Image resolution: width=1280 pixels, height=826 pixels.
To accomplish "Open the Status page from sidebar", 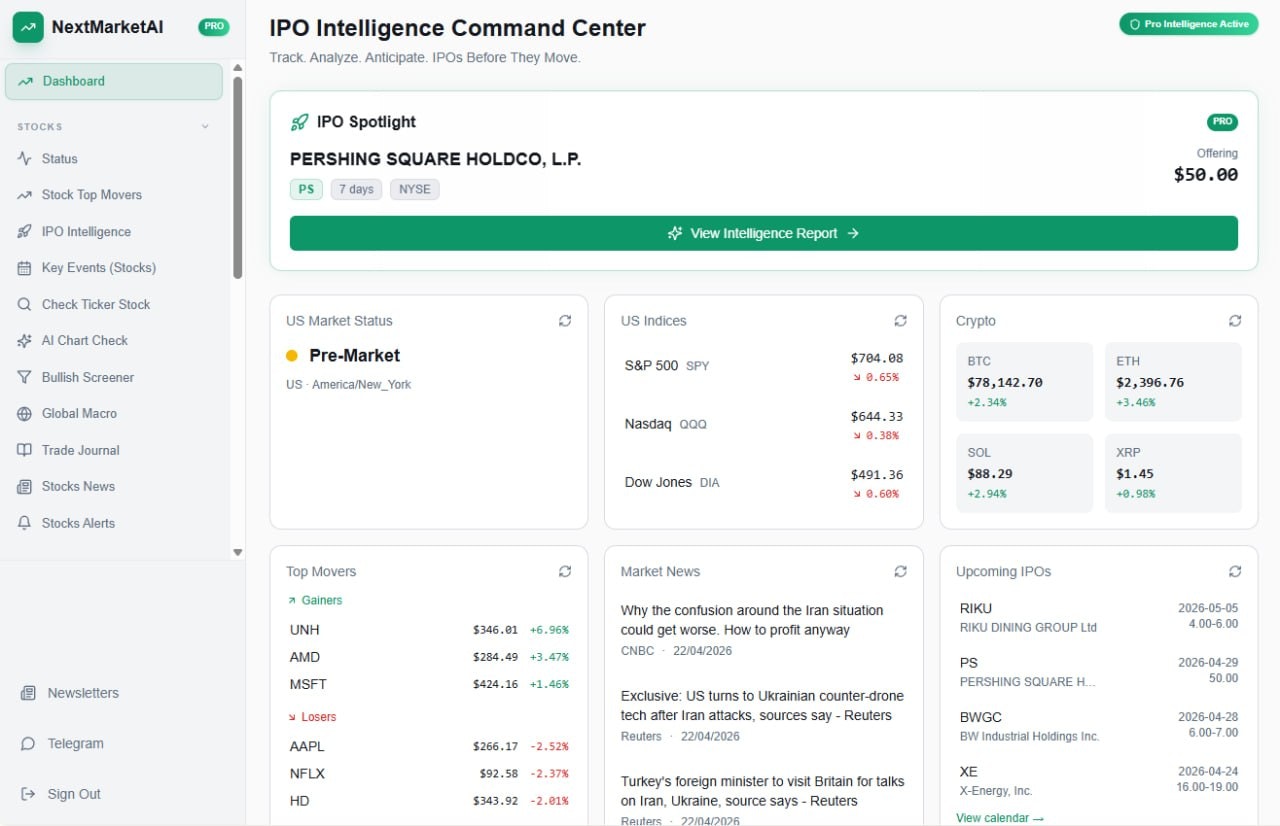I will point(114,159).
